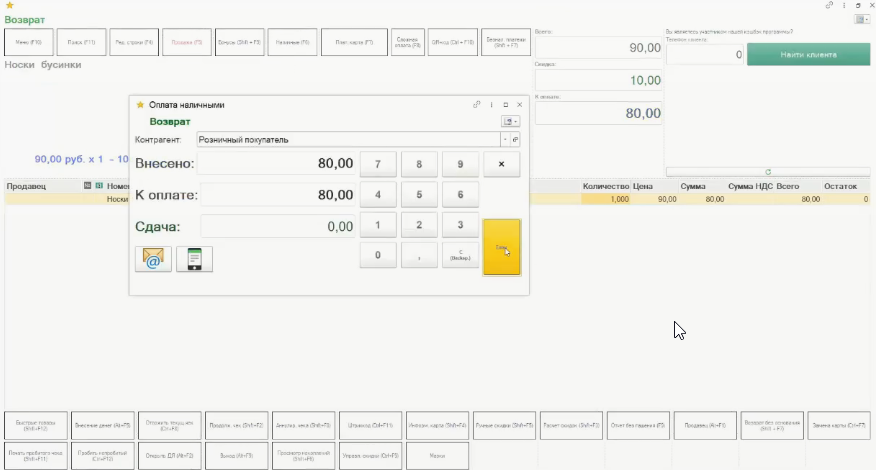This screenshot has width=876, height=470.
Task: Click the Безнал. платежи (Shift+F7) button
Action: point(506,42)
